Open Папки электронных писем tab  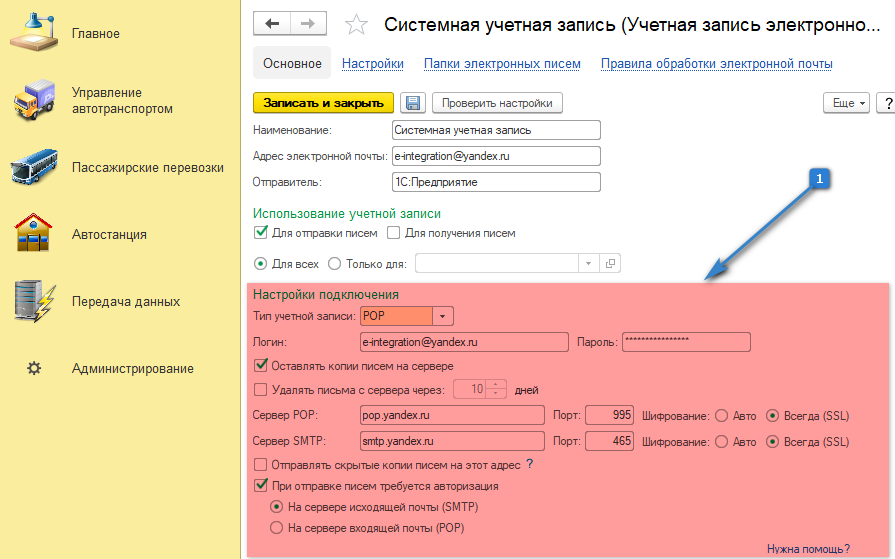click(502, 64)
